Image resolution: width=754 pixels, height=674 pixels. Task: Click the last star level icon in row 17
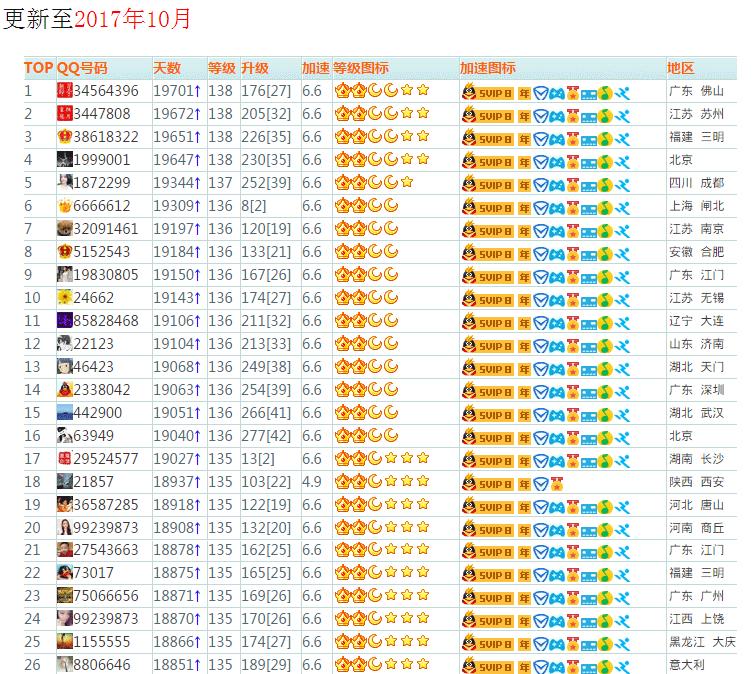point(423,459)
